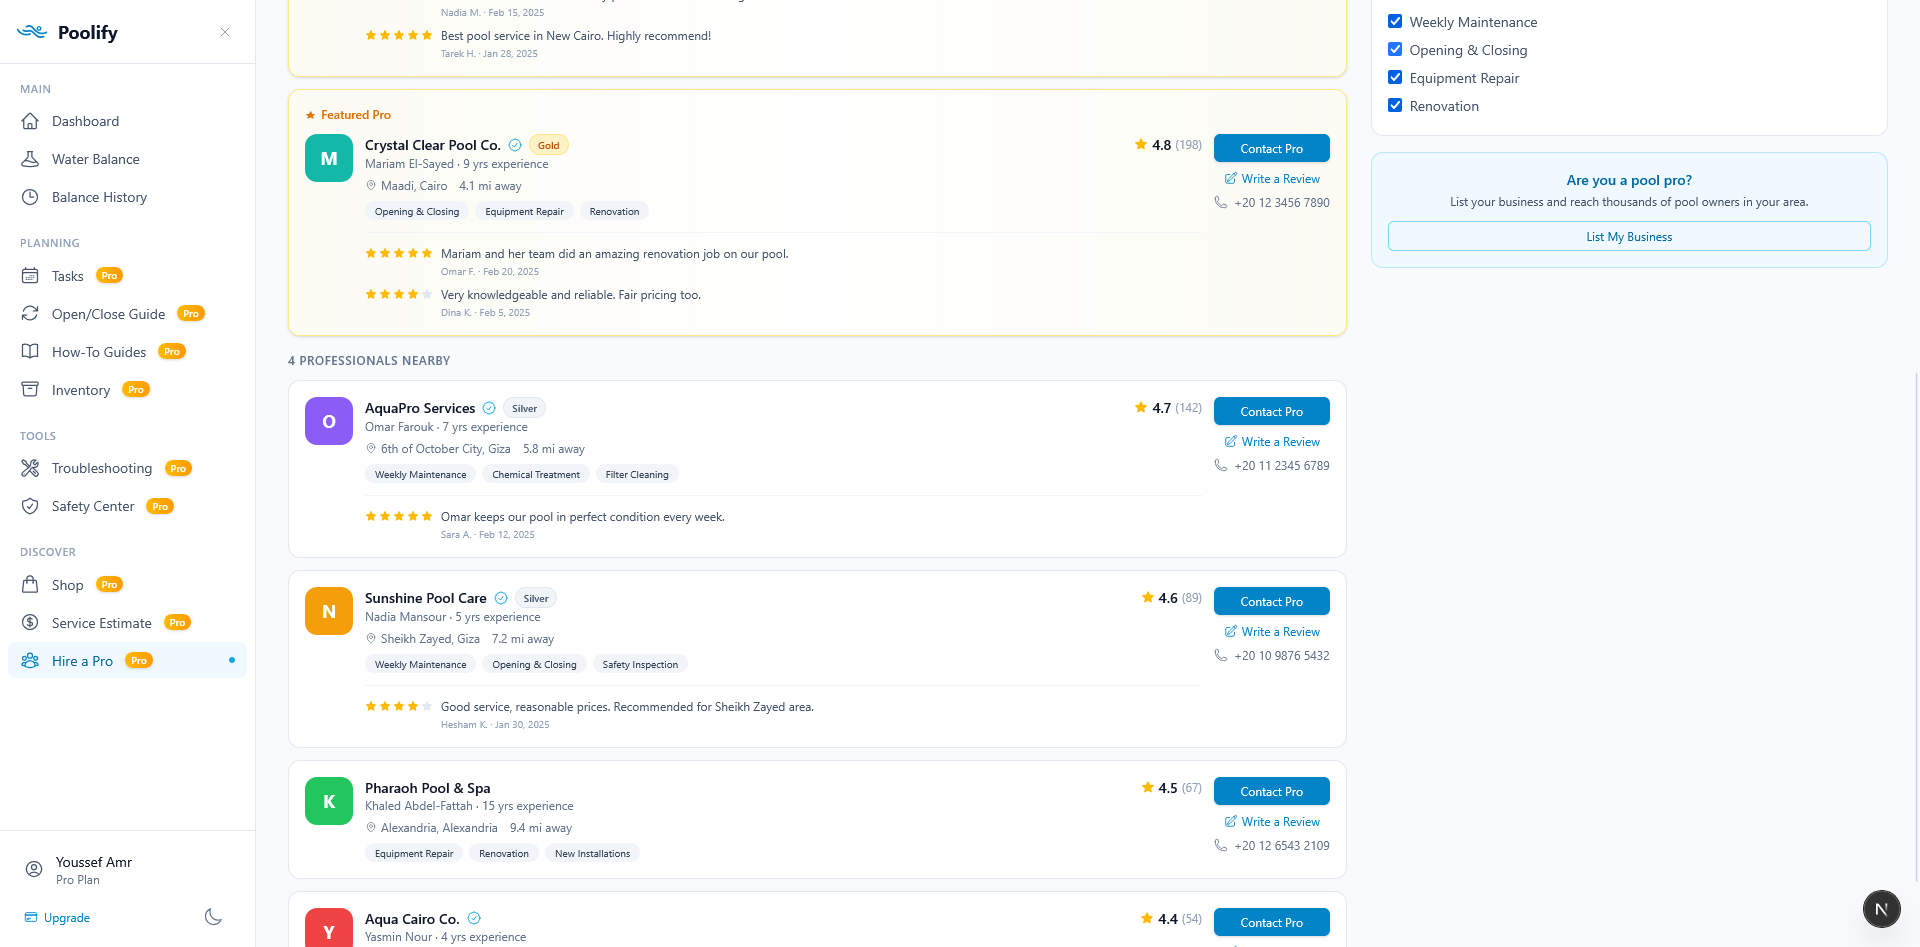1920x947 pixels.
Task: Click the Safety Inspection tag
Action: tap(640, 665)
